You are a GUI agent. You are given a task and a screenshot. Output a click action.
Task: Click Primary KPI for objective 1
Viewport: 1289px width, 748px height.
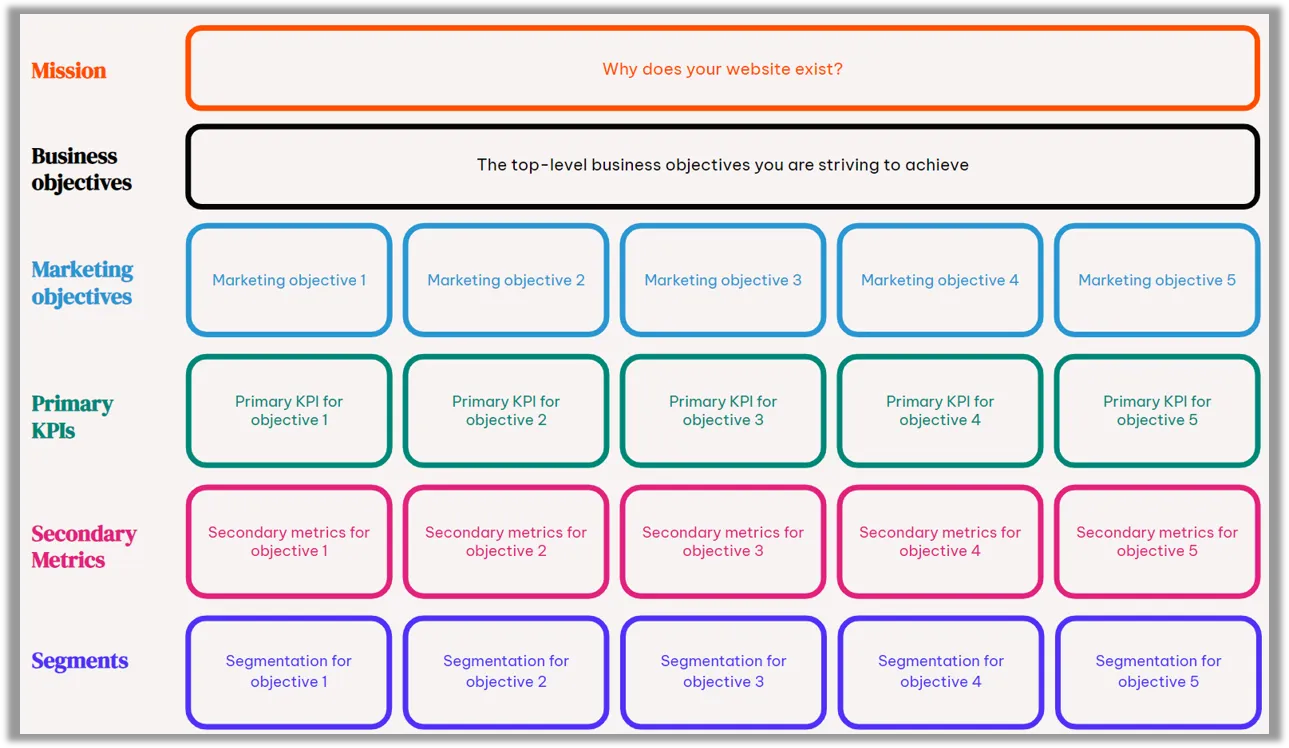(289, 411)
